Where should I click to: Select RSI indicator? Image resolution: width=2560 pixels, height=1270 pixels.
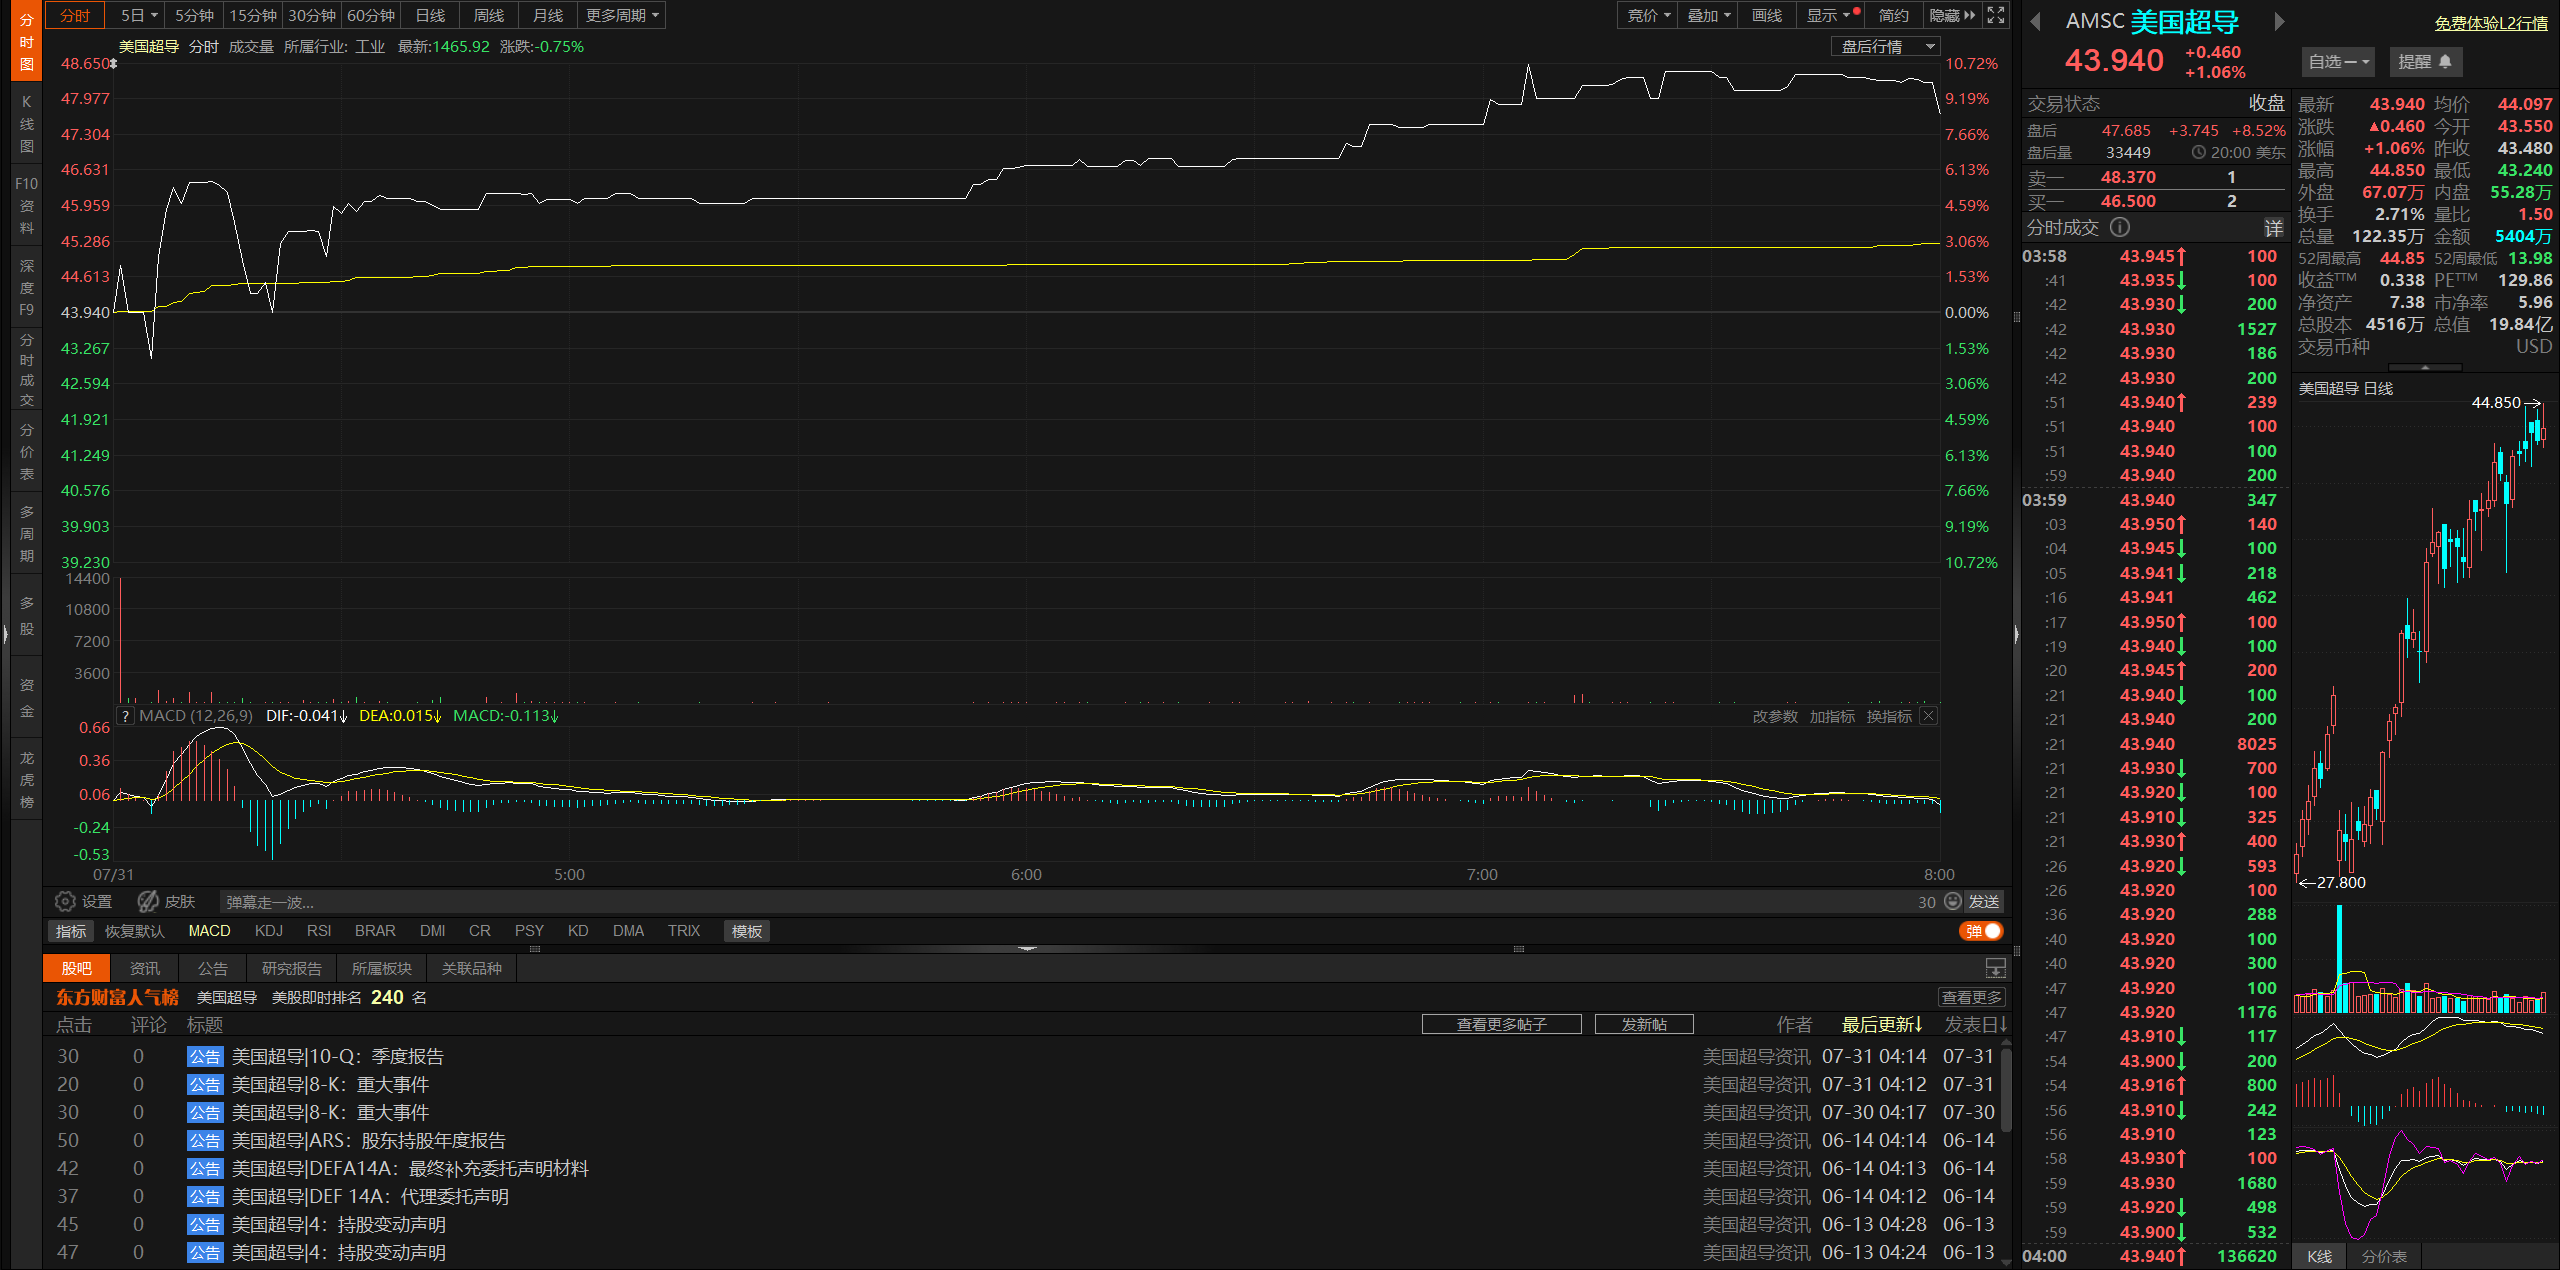319,931
